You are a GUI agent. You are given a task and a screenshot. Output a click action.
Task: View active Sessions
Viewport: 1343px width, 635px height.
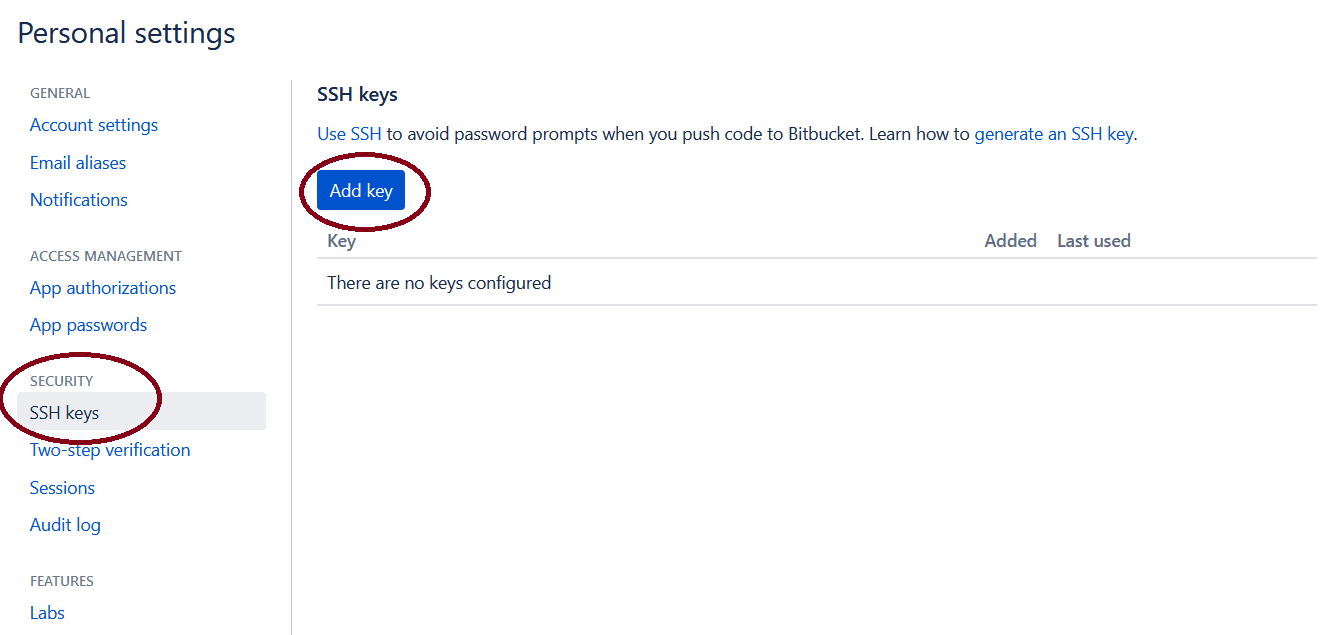tap(62, 487)
